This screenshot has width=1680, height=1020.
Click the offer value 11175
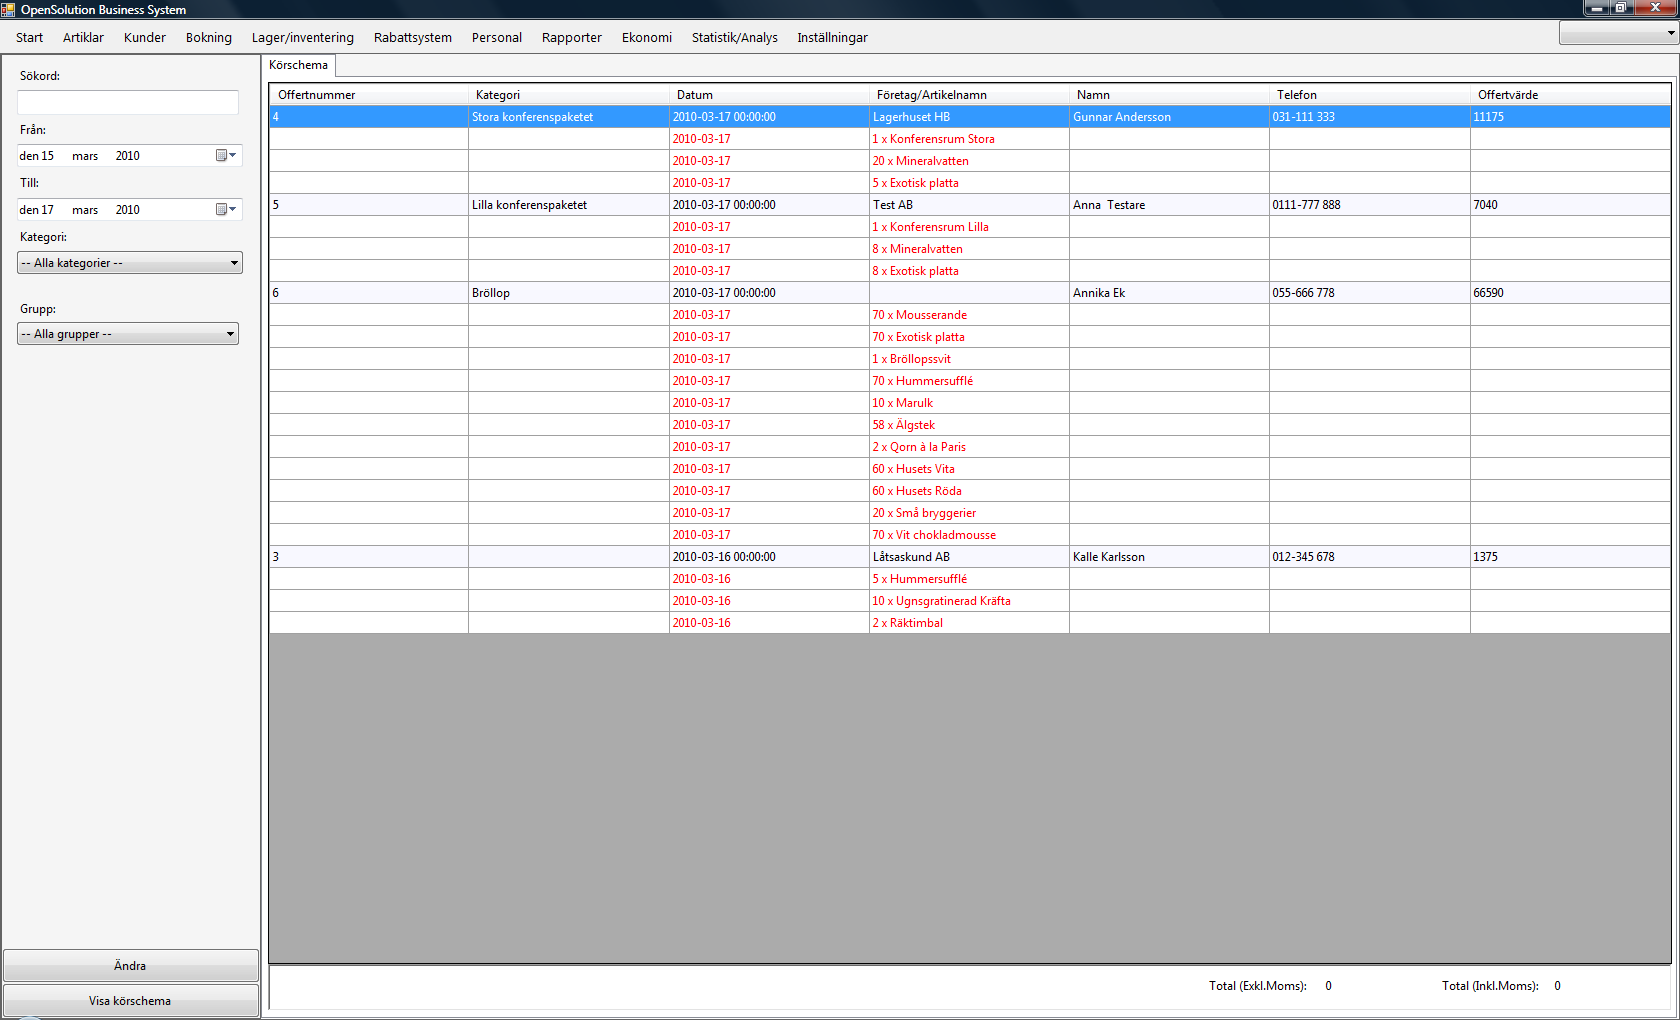click(1570, 117)
